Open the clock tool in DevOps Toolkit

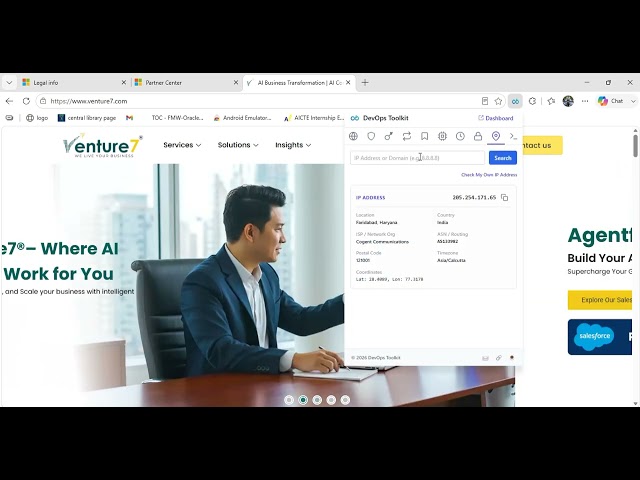[x=460, y=136]
